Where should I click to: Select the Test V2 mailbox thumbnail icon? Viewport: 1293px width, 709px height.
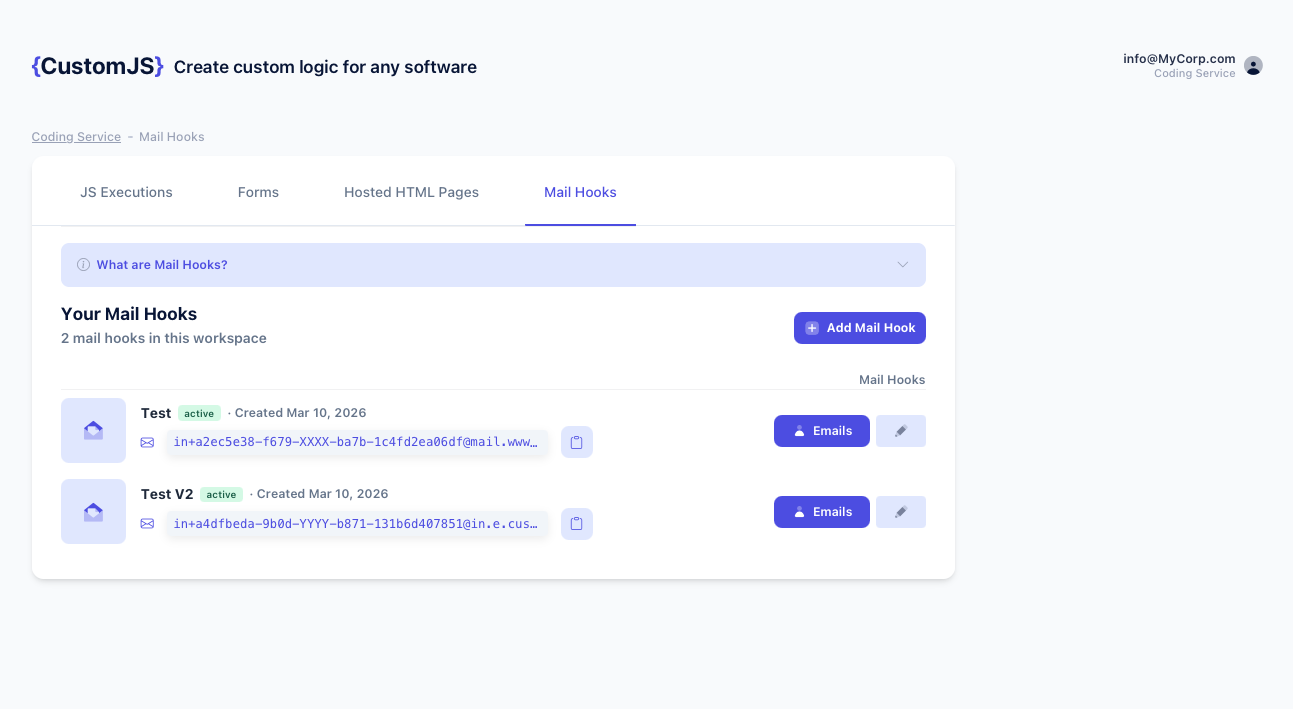pos(93,511)
